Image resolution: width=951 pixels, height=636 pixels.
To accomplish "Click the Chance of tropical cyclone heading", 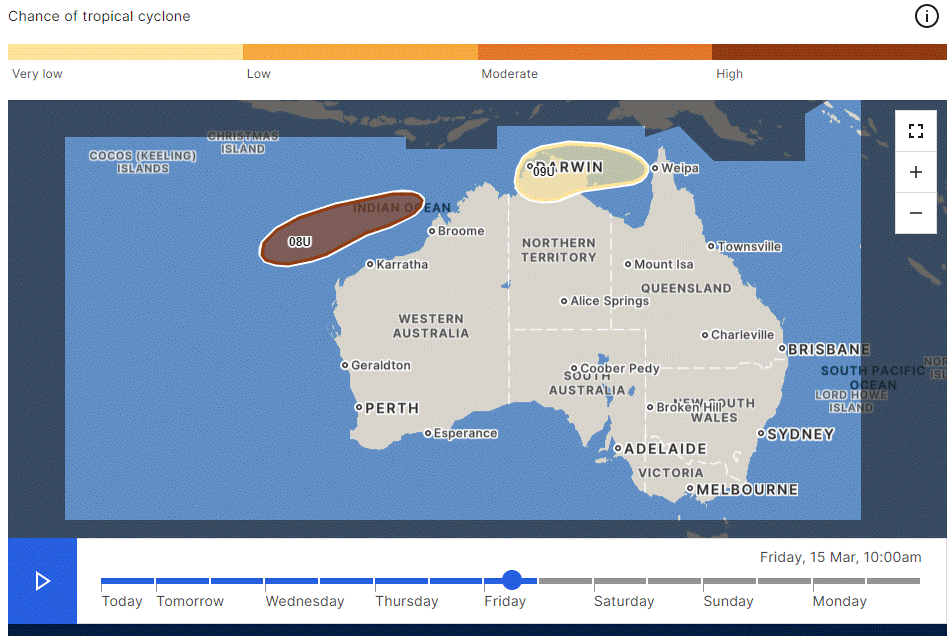I will click(x=99, y=16).
